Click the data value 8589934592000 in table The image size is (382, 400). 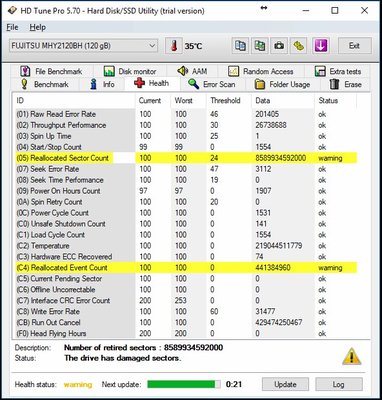pyautogui.click(x=281, y=158)
